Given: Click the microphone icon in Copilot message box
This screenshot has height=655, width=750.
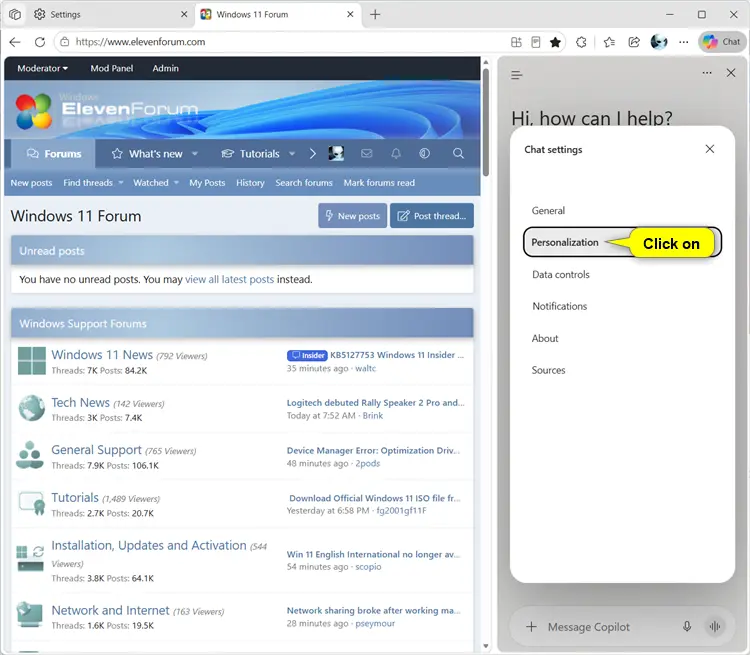Looking at the screenshot, I should 686,626.
